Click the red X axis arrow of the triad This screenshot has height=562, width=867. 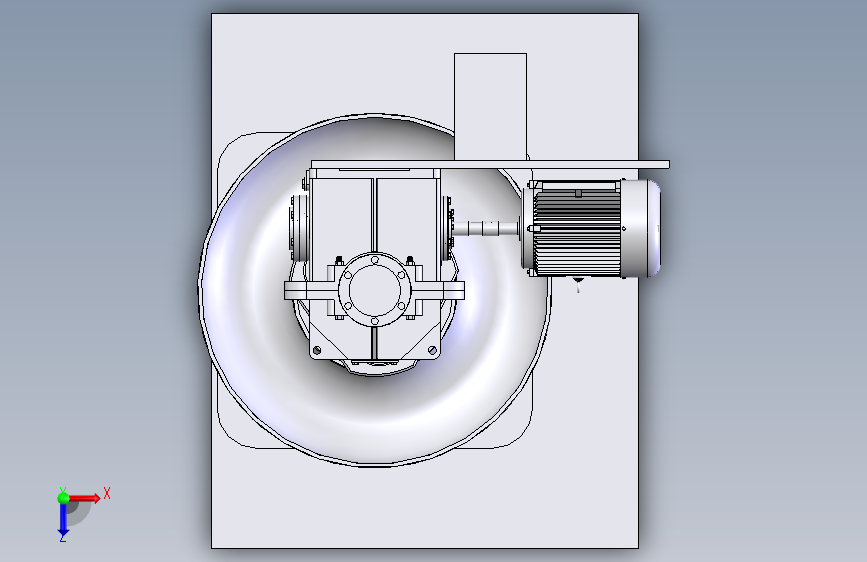pos(85,498)
